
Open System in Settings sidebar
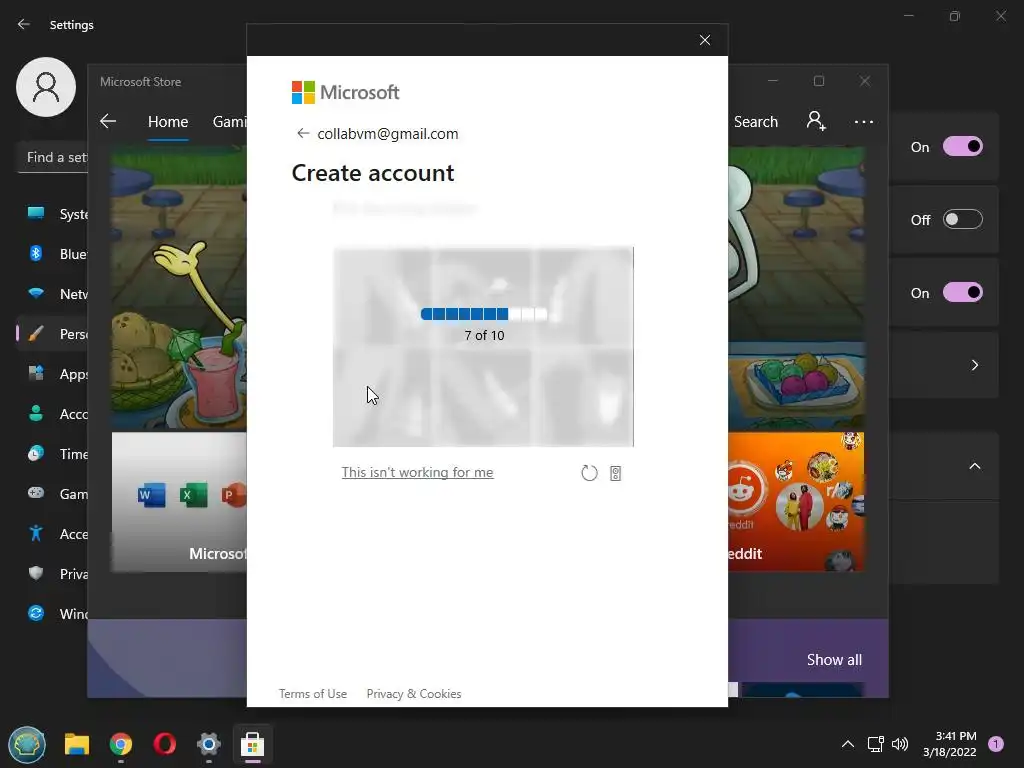(x=52, y=214)
